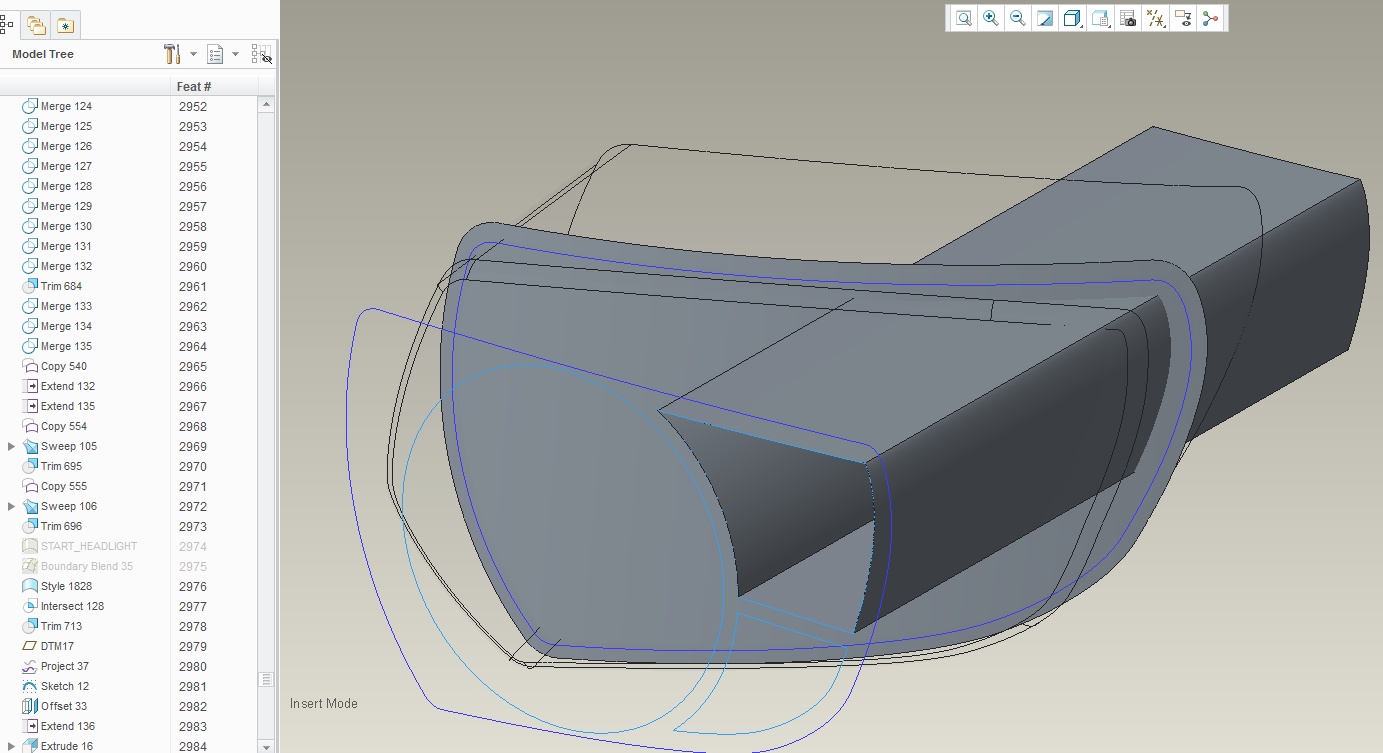This screenshot has height=753, width=1383.
Task: Select Merge 127 in the tree
Action: point(66,166)
